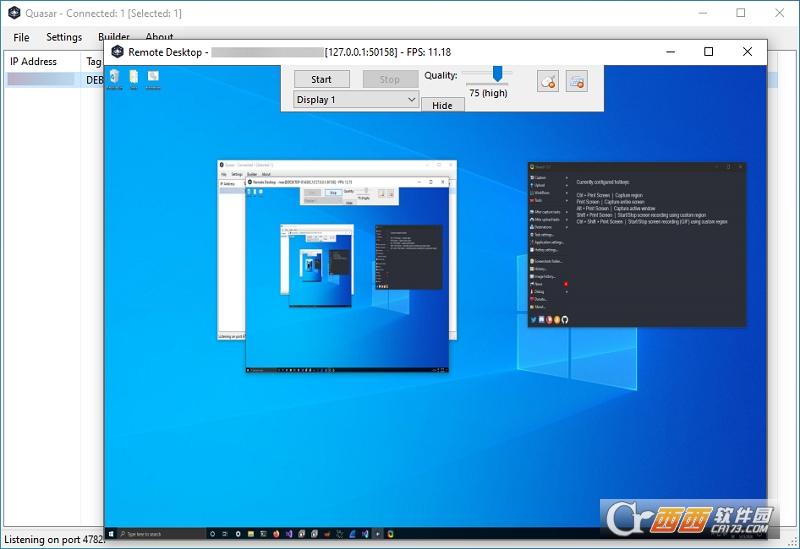Viewport: 800px width, 549px height.
Task: Open the Windows Start button on remote taskbar
Action: click(111, 534)
